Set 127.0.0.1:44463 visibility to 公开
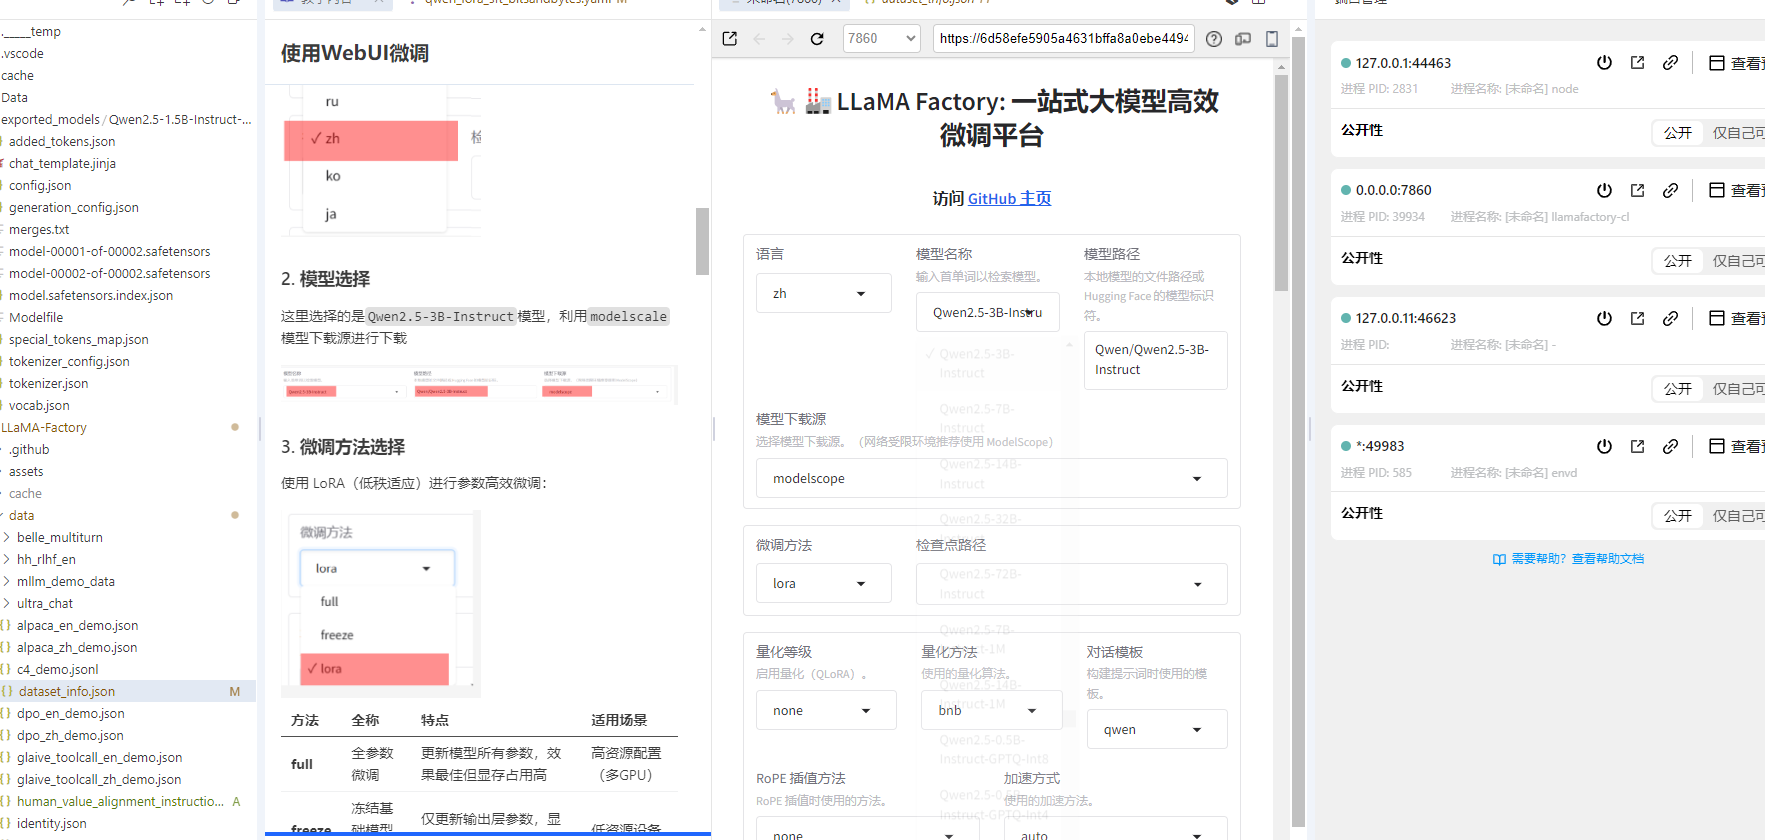 point(1678,133)
